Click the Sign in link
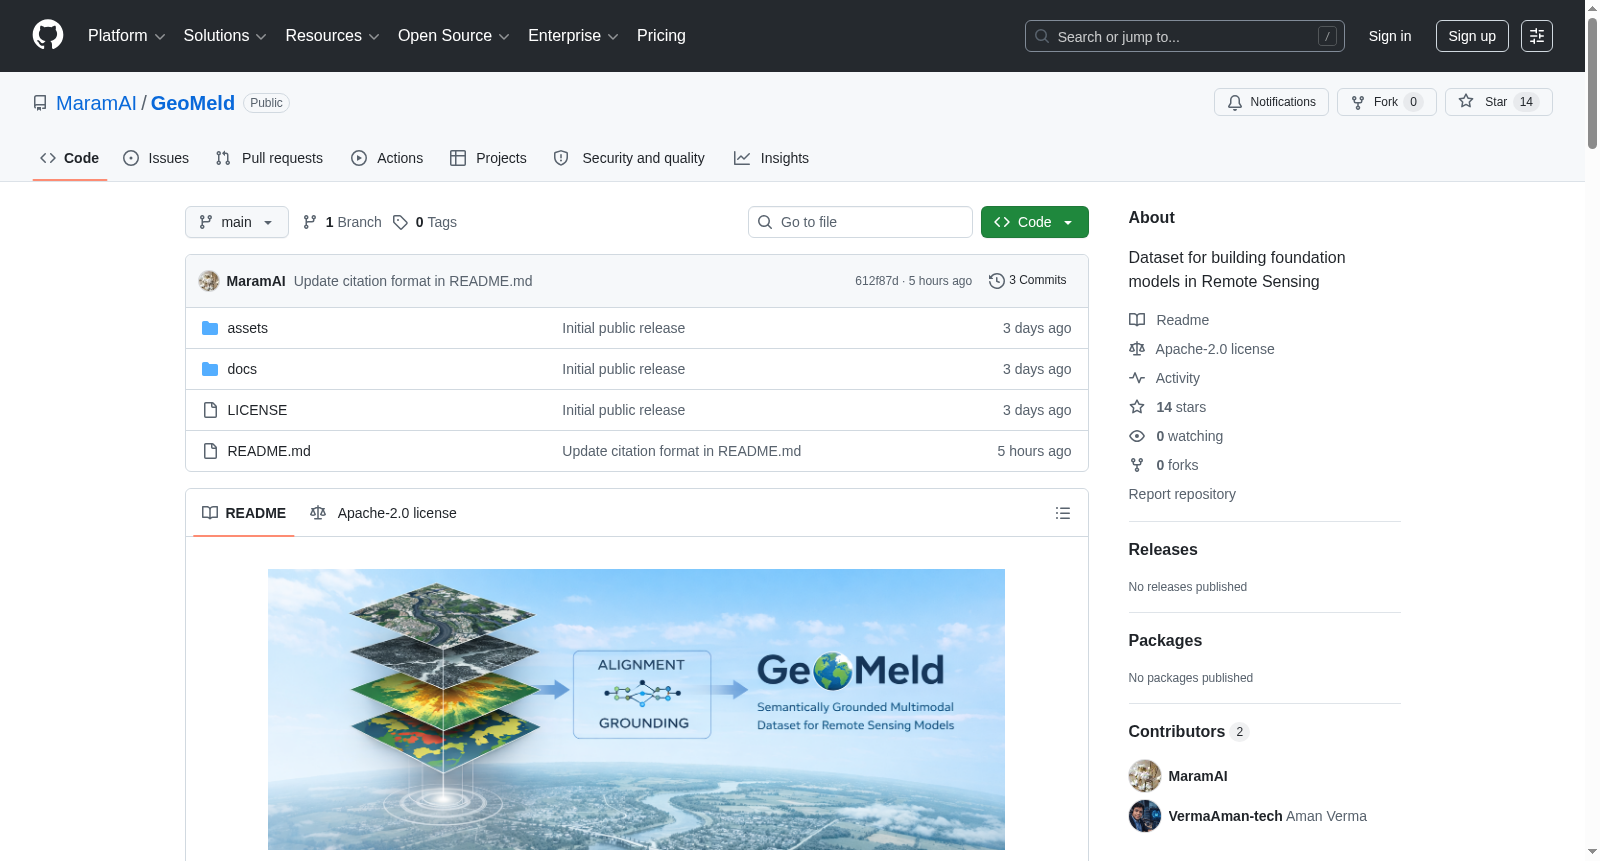The image size is (1600, 861). point(1390,36)
